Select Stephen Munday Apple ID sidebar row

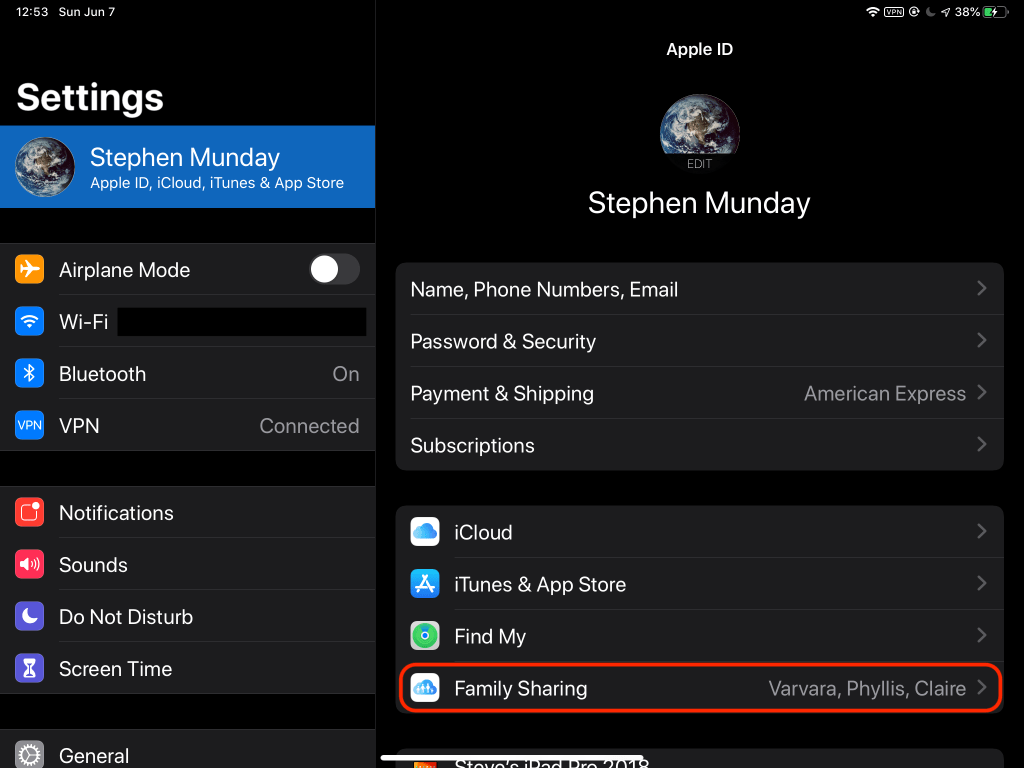tap(187, 167)
